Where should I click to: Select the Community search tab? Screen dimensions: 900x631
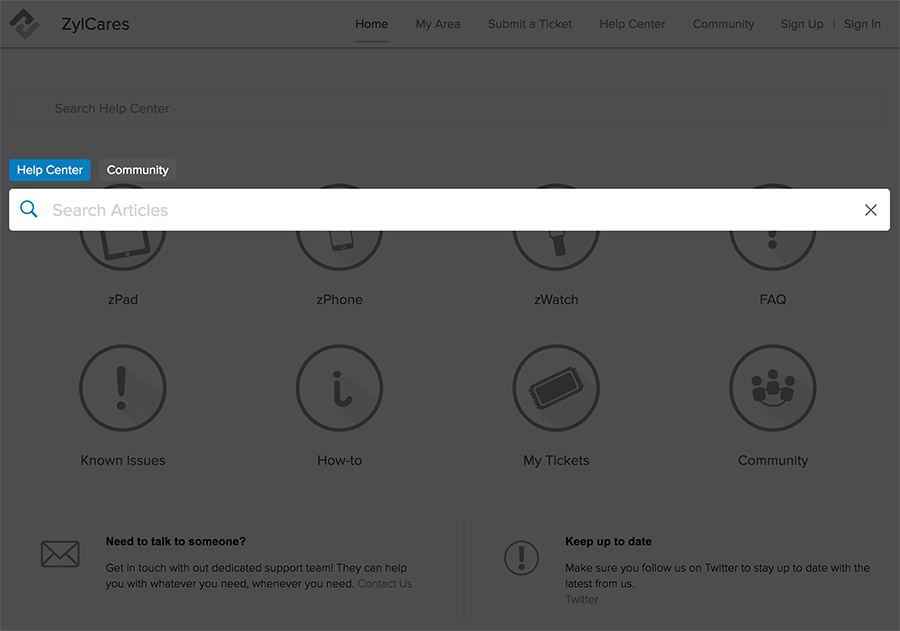pyautogui.click(x=138, y=170)
